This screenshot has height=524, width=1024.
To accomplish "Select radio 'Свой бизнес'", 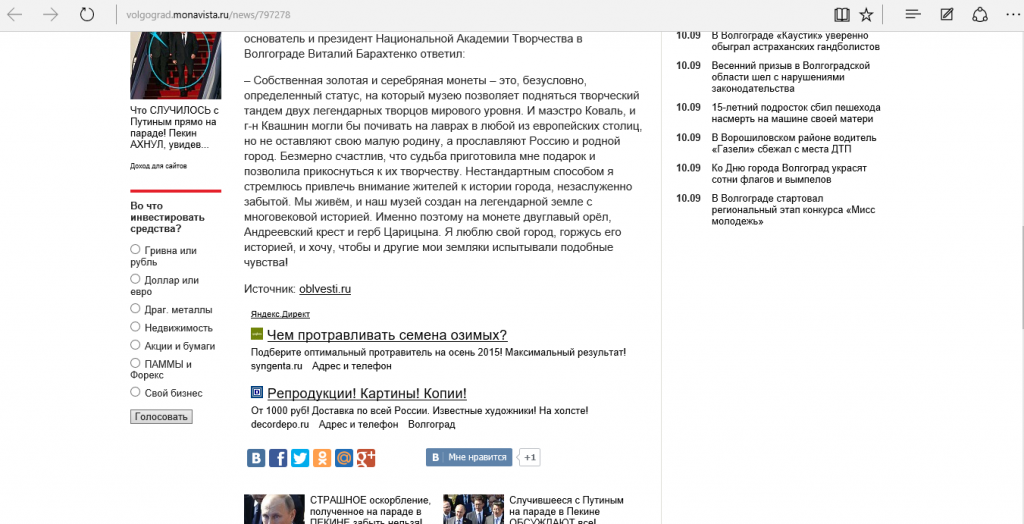I will 135,392.
